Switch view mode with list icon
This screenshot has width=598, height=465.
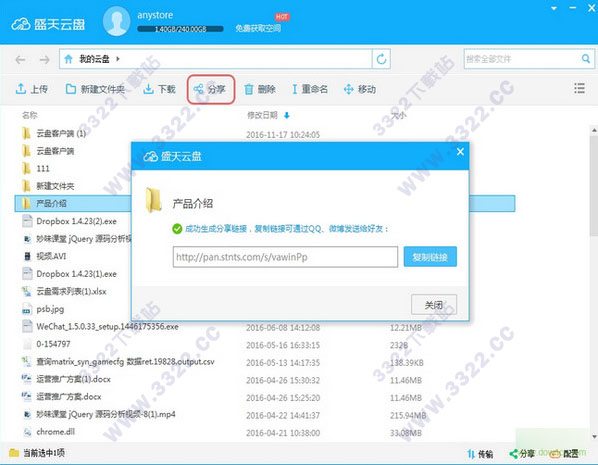tap(579, 88)
